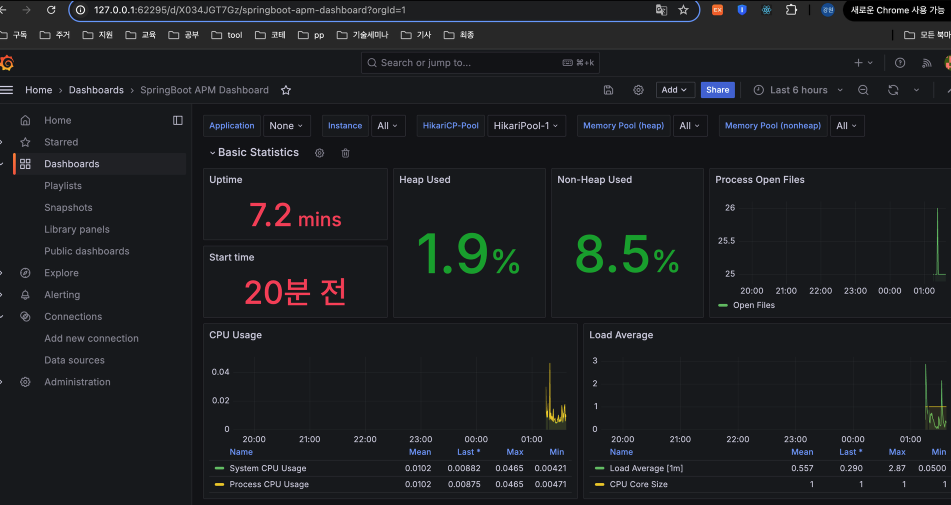Open Explore in the sidebar
951x505 pixels.
61,273
